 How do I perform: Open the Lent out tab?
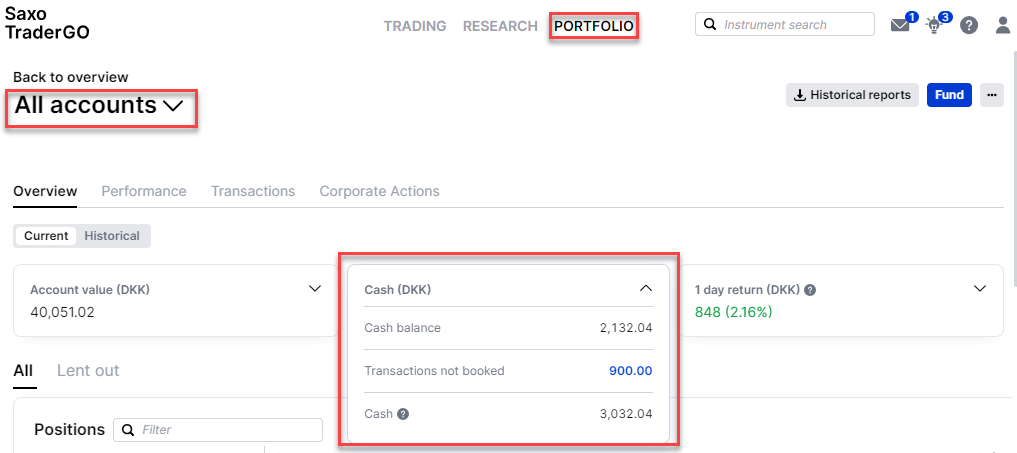[x=88, y=371]
